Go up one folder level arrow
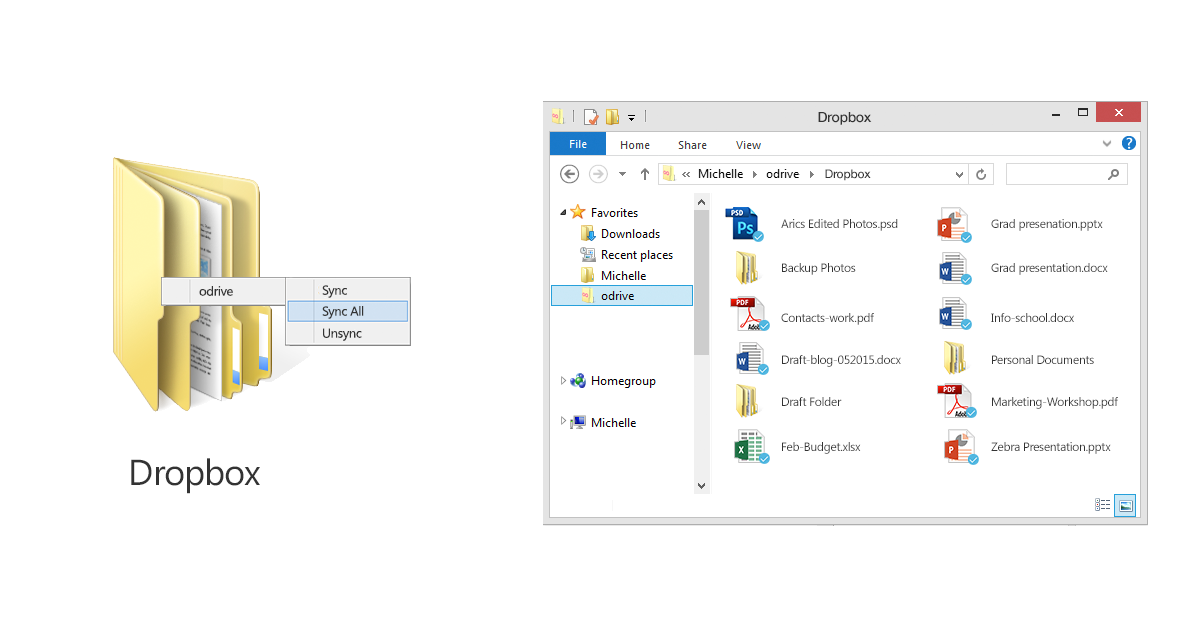This screenshot has width=1200, height=627. 644,174
